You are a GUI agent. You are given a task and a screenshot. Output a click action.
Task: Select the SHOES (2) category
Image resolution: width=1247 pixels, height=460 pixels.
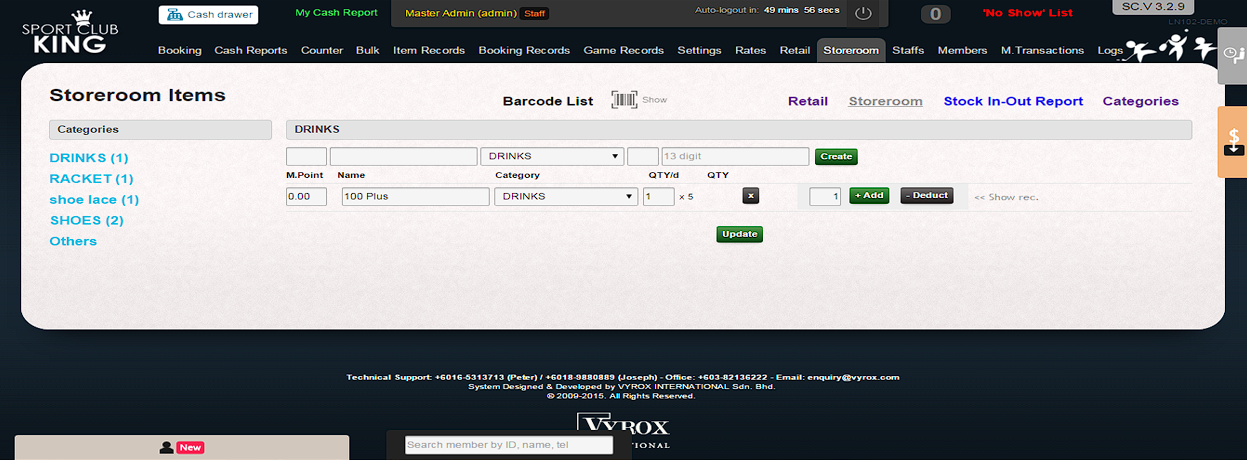click(86, 220)
